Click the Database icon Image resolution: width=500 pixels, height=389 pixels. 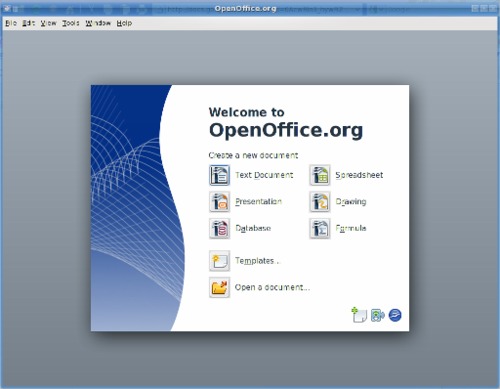click(219, 228)
